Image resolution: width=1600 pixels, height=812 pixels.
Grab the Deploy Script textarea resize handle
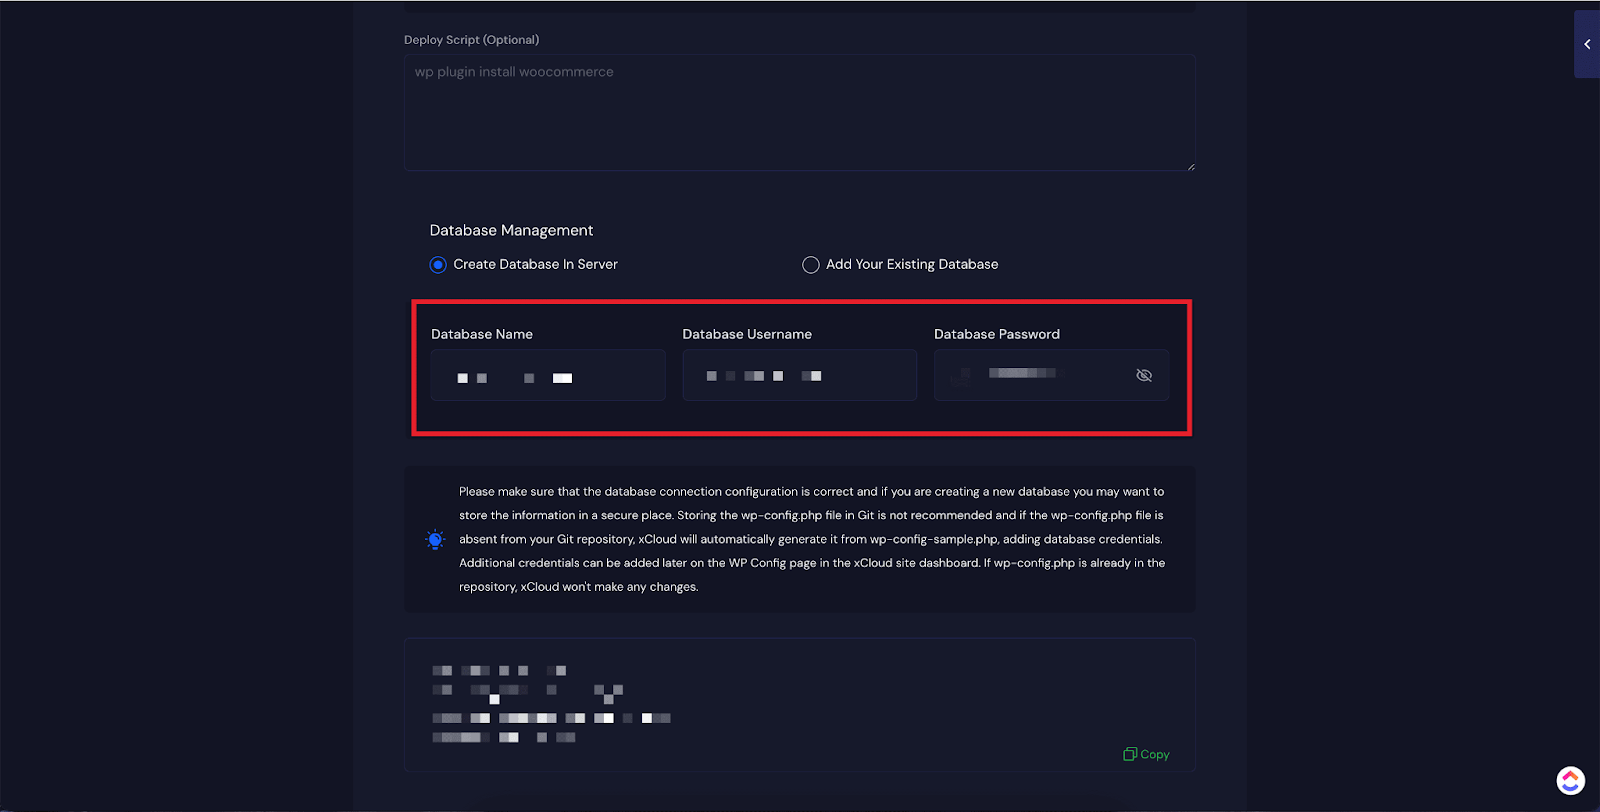1190,166
